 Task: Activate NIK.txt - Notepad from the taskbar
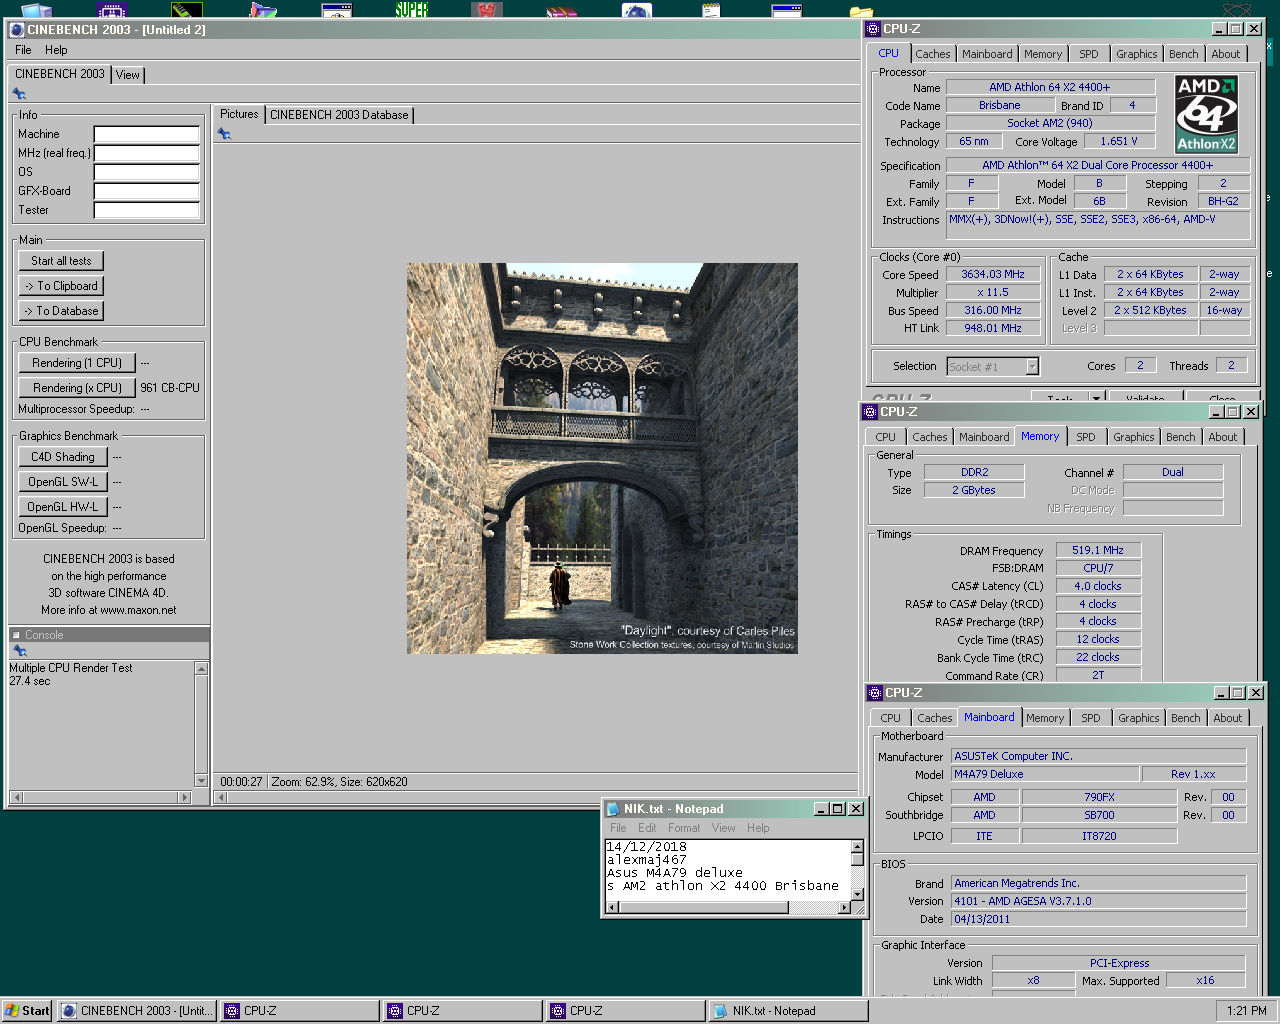[787, 1011]
